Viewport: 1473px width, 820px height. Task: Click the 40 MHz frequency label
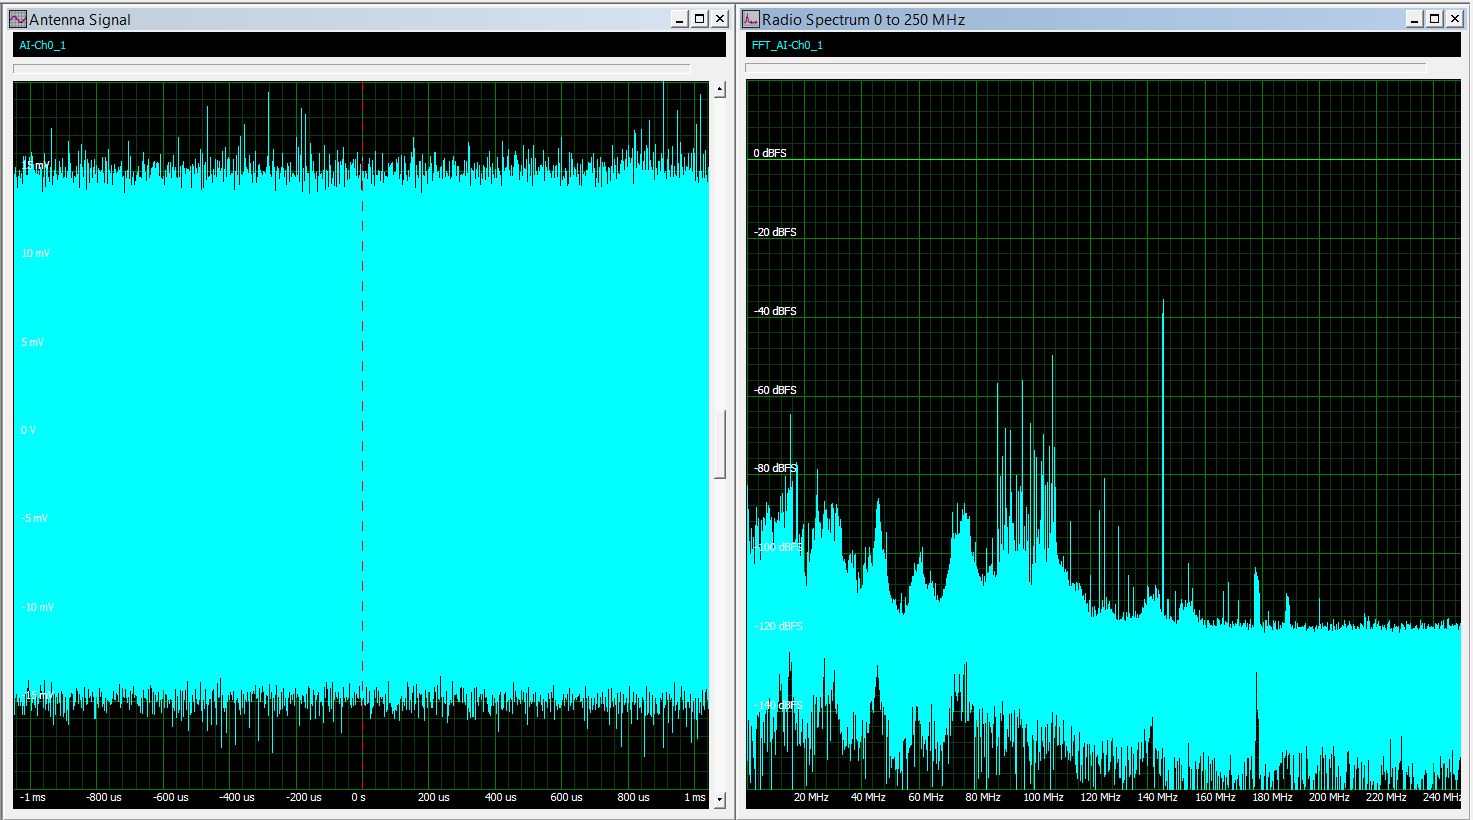[x=868, y=797]
